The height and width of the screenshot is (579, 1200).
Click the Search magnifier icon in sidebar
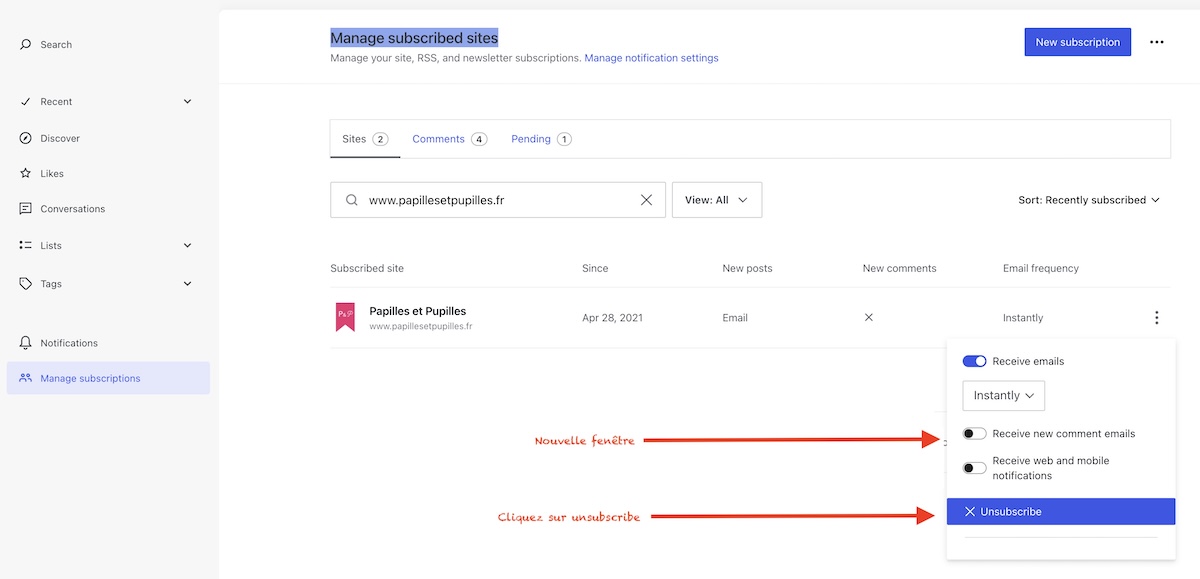tap(26, 45)
